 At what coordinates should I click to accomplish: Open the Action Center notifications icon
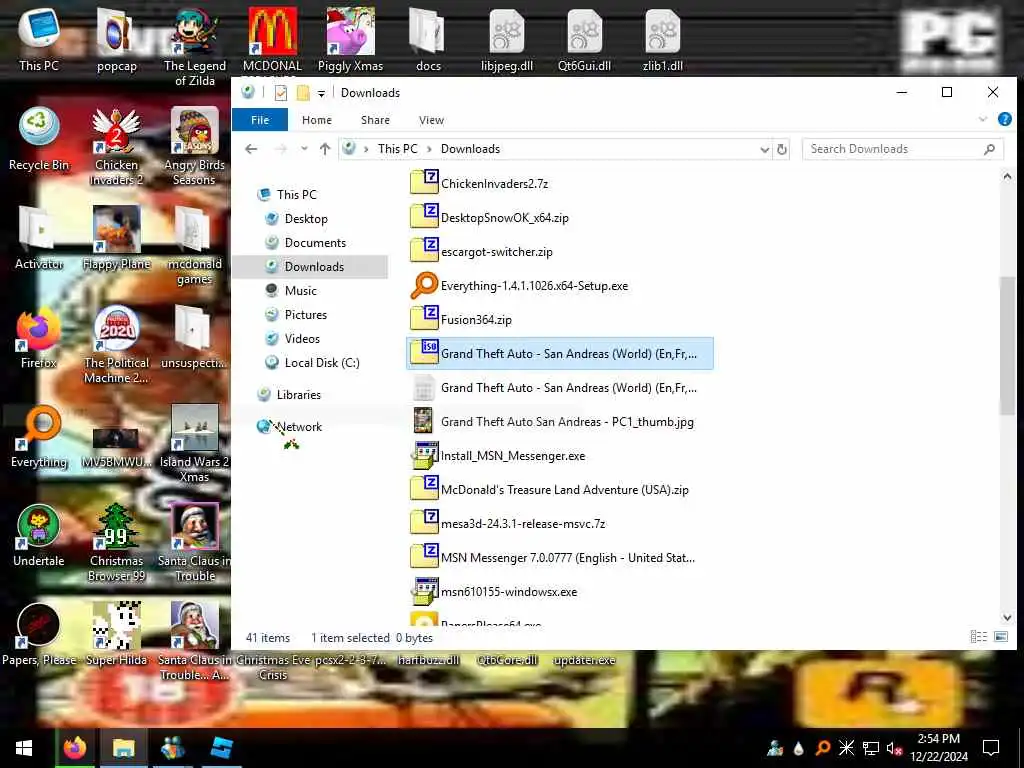tap(991, 748)
